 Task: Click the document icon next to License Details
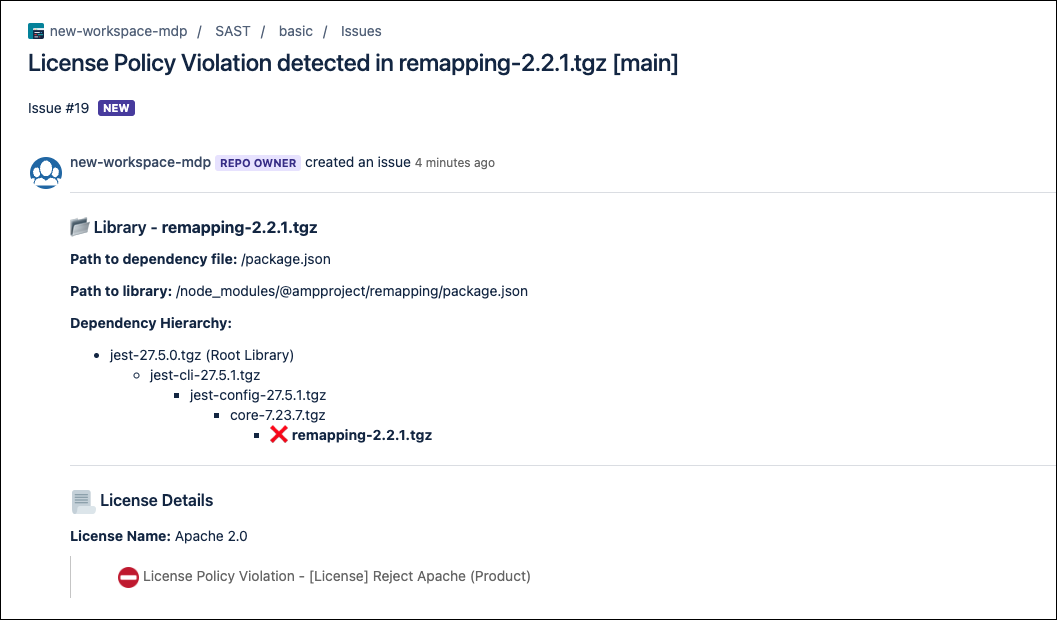click(83, 500)
